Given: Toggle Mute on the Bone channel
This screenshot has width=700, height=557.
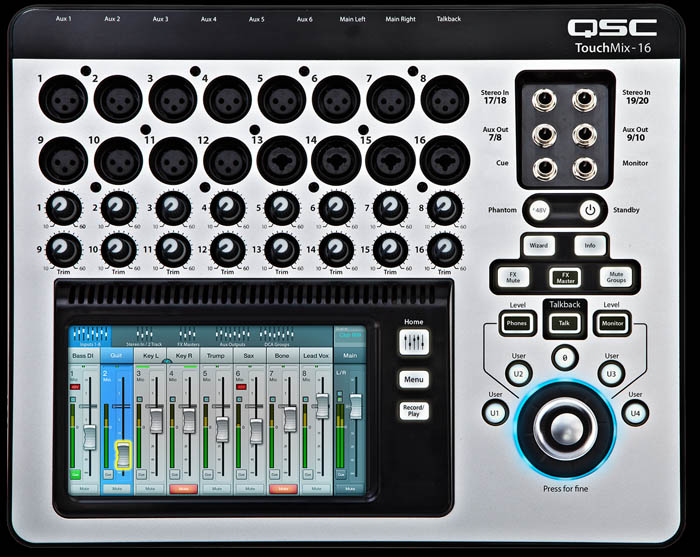Looking at the screenshot, I should pos(285,488).
